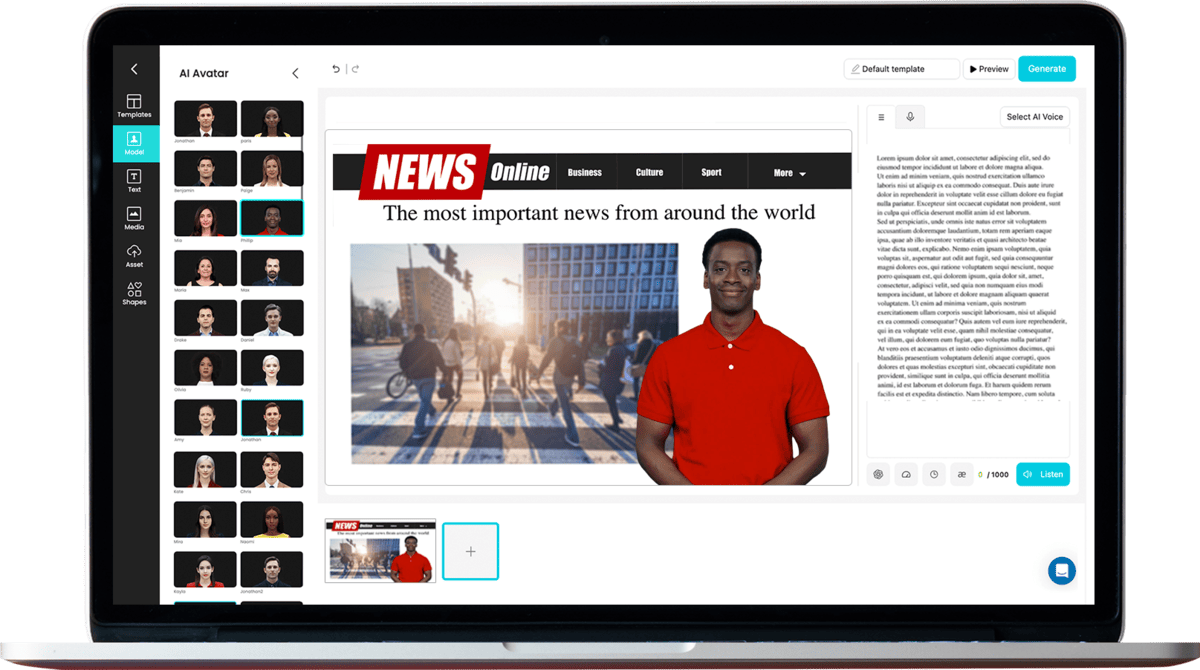
Task: Select the Philip avatar thumbnail
Action: coord(273,218)
